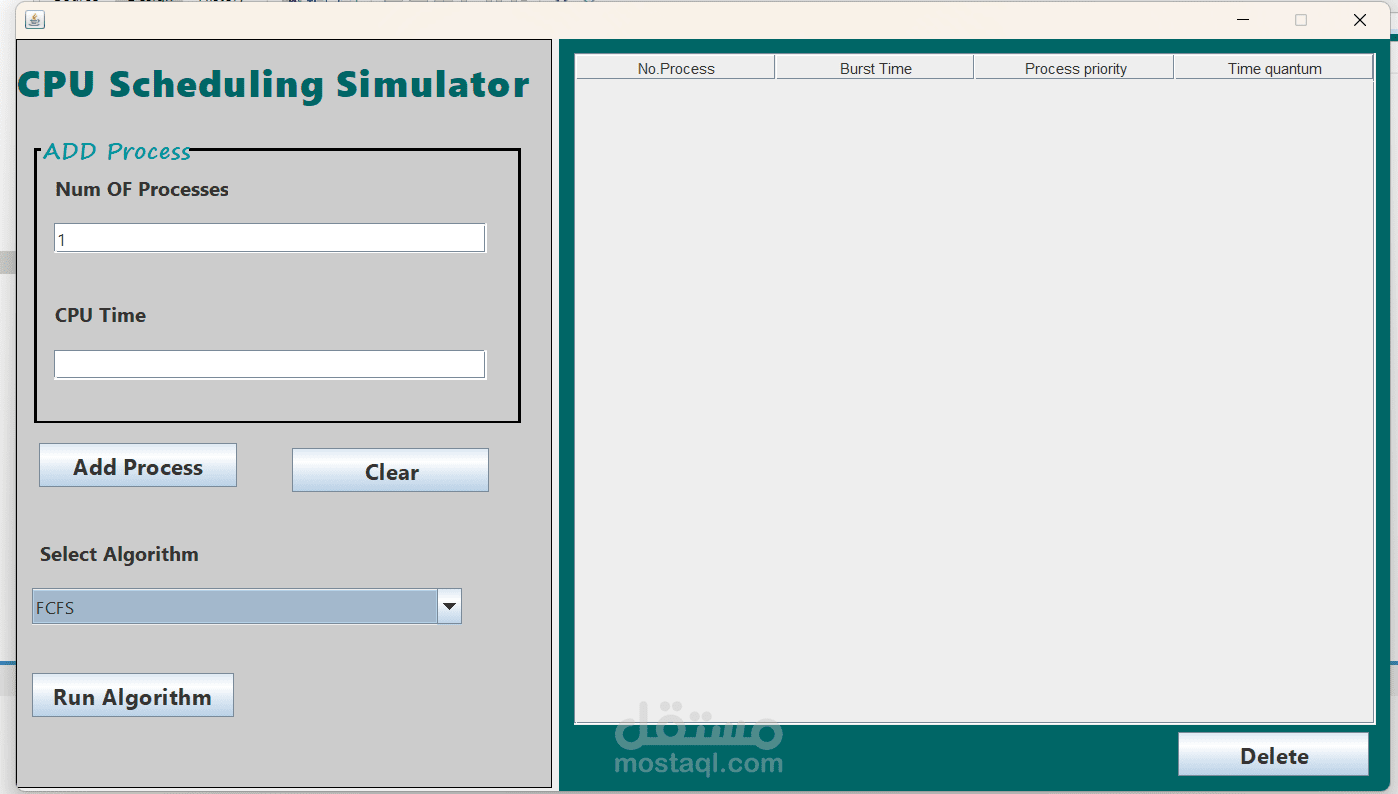Click the Select Algorithm label
The image size is (1398, 794).
coord(118,554)
